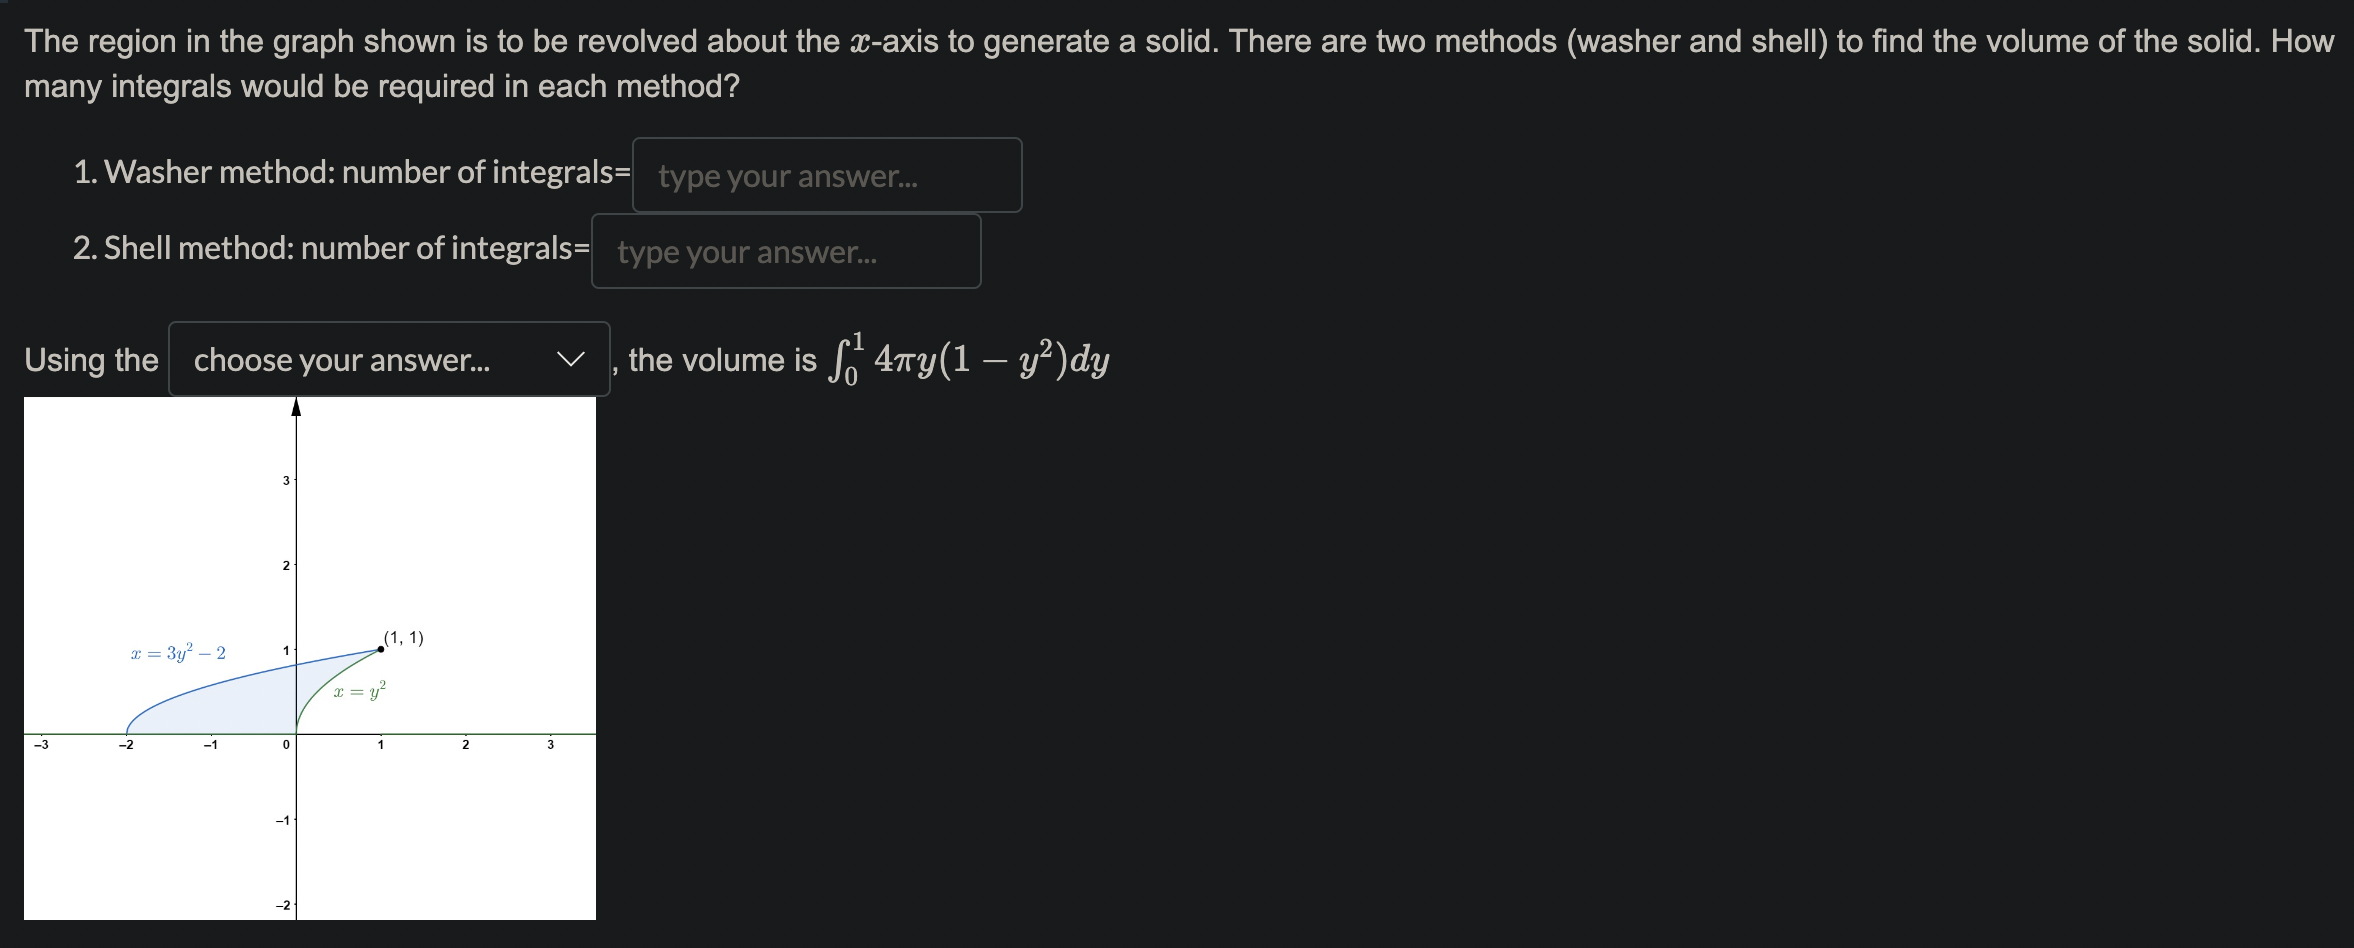Click inside the white graph panel
Screen dimensions: 2354x948
coord(450,550)
